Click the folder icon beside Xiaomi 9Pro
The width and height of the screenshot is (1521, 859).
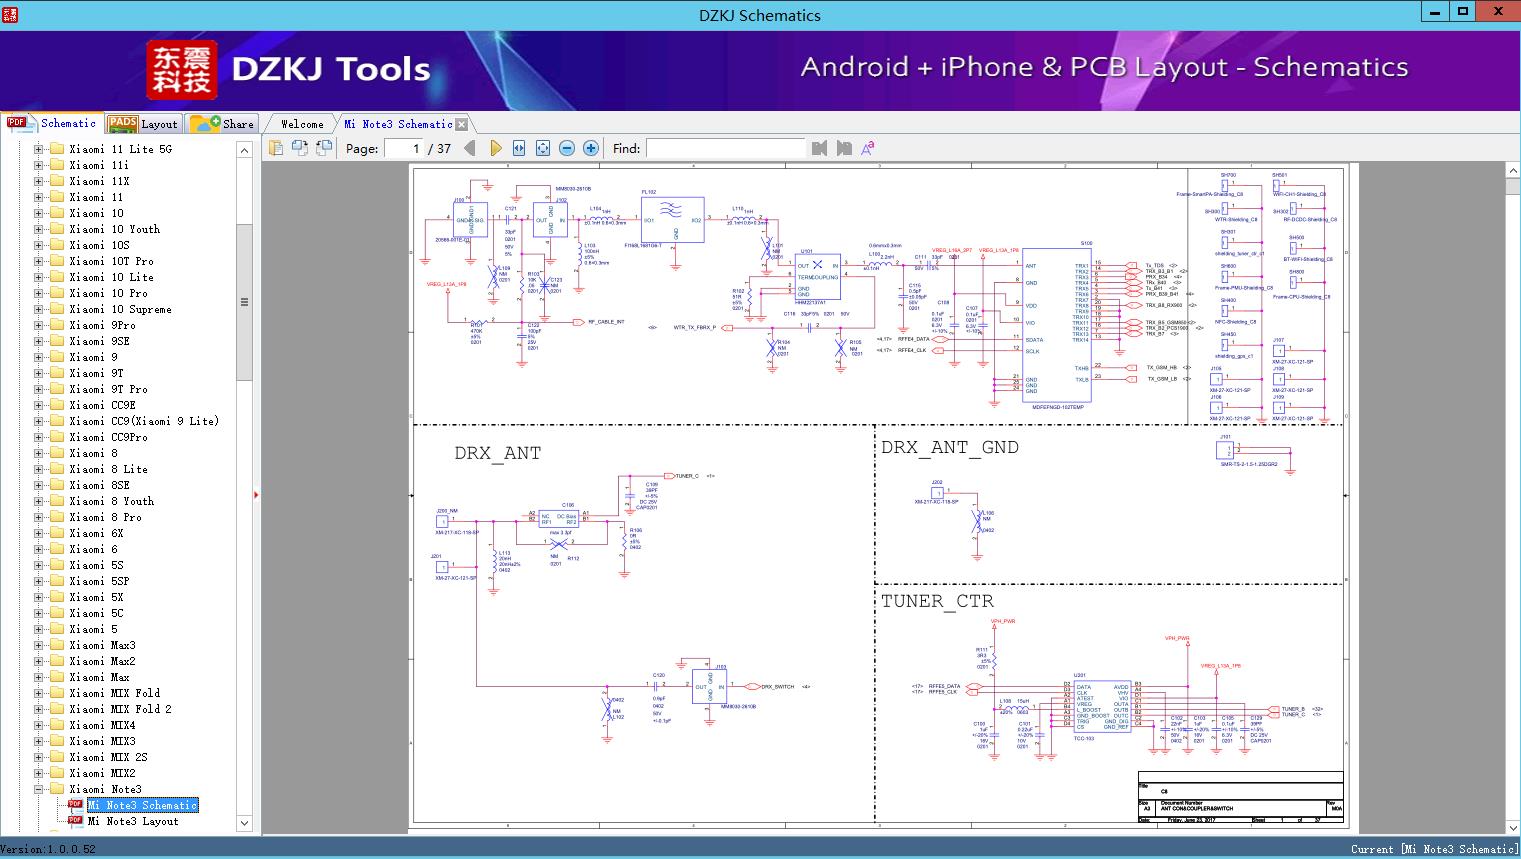[x=57, y=325]
